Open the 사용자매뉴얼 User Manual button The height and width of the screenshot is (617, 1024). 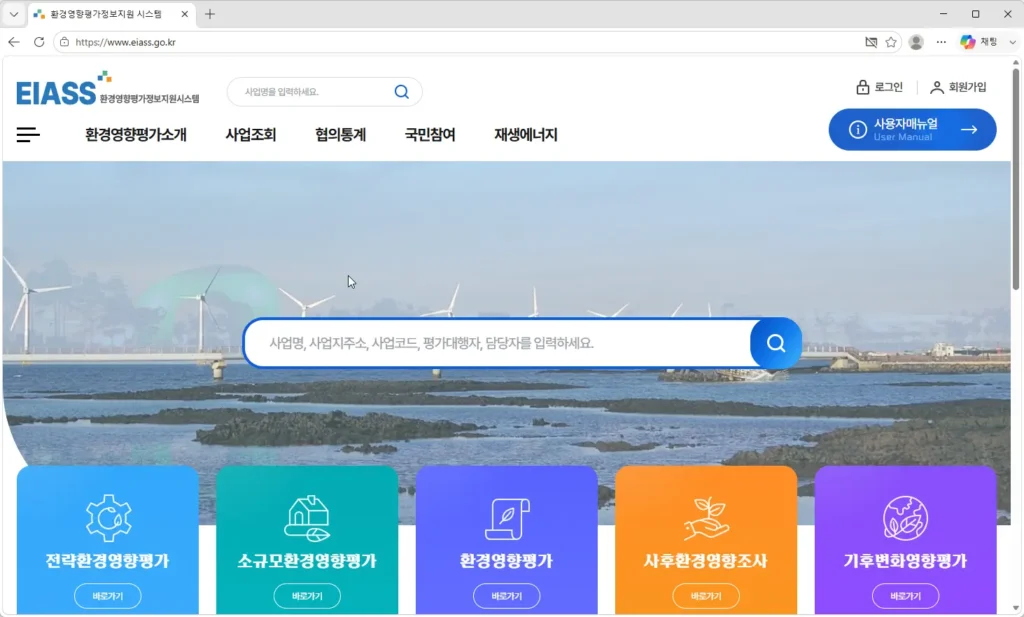coord(912,129)
